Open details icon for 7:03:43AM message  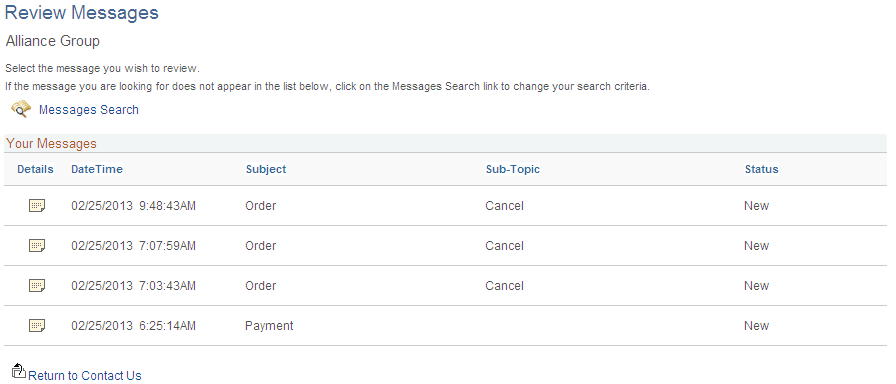[x=37, y=286]
